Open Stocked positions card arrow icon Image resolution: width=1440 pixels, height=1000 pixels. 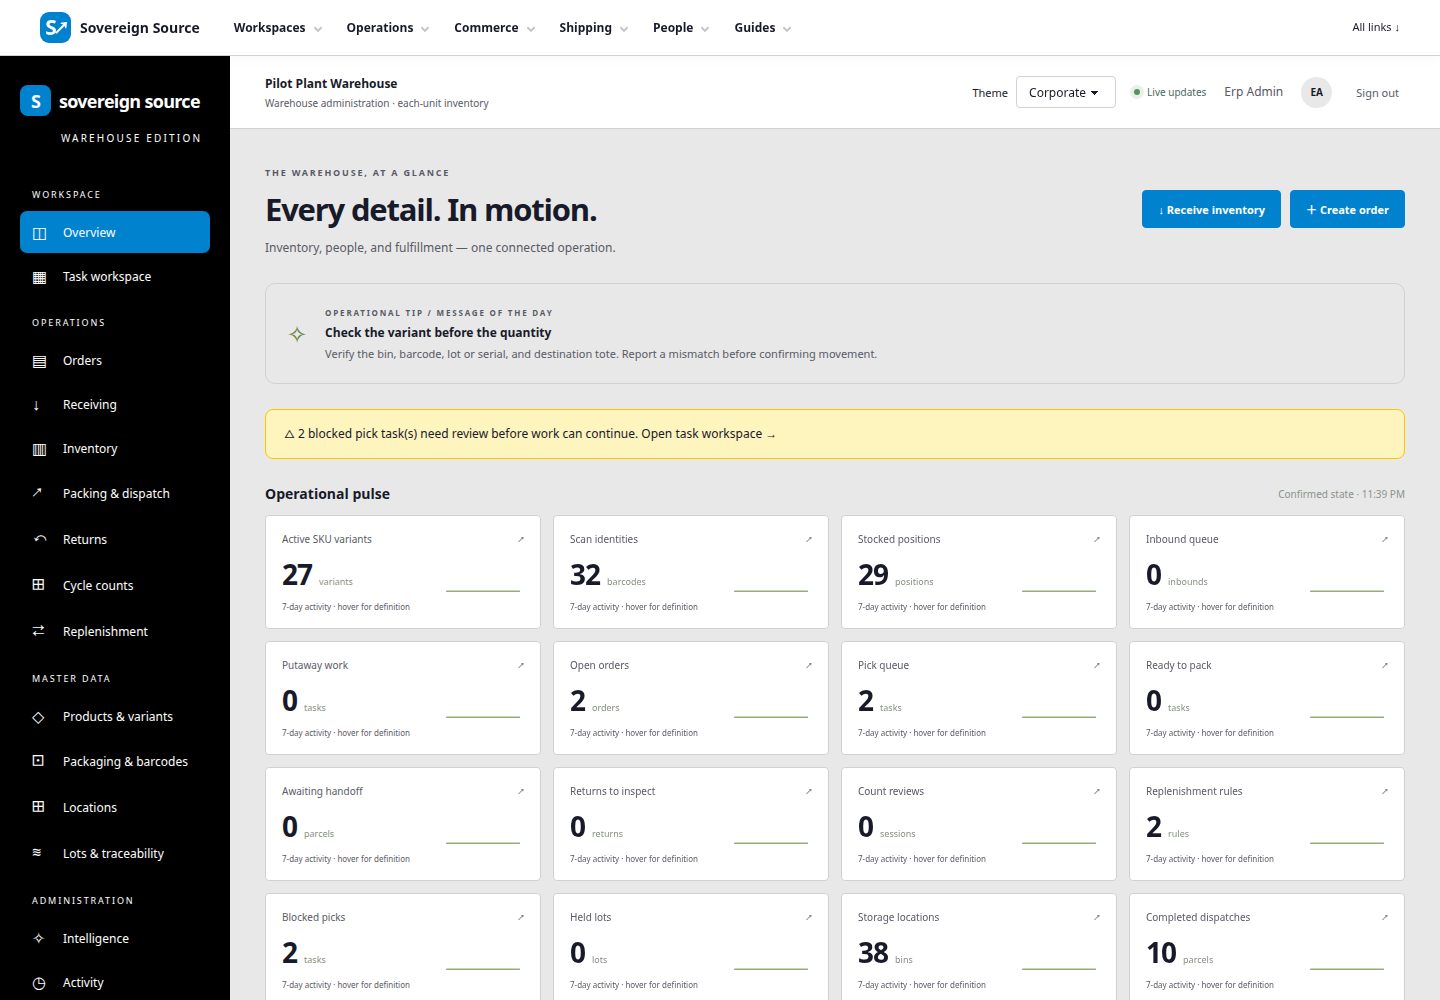click(x=1097, y=539)
